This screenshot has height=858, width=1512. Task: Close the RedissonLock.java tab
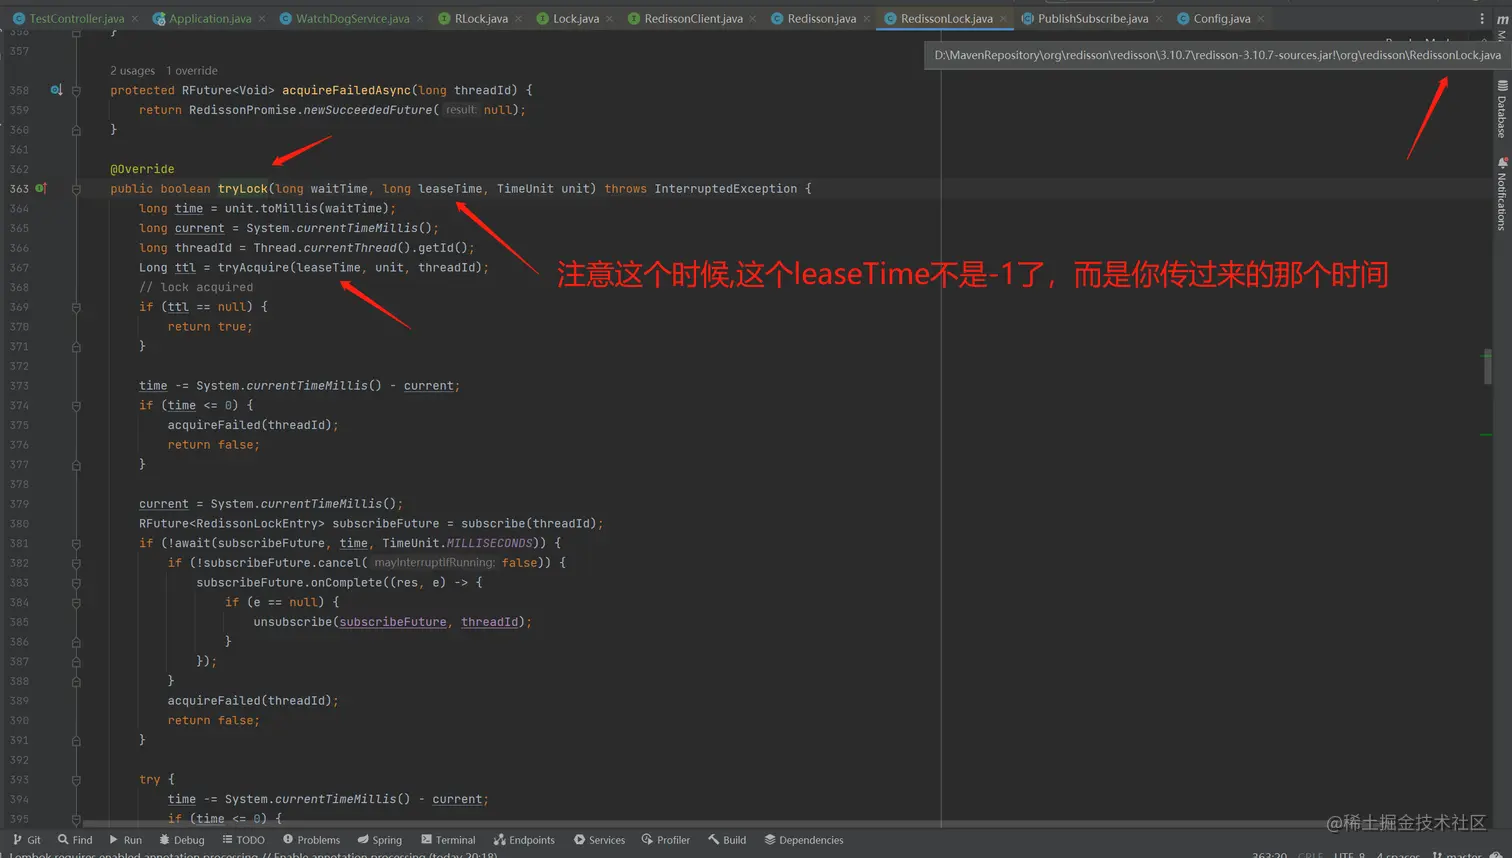click(1003, 19)
